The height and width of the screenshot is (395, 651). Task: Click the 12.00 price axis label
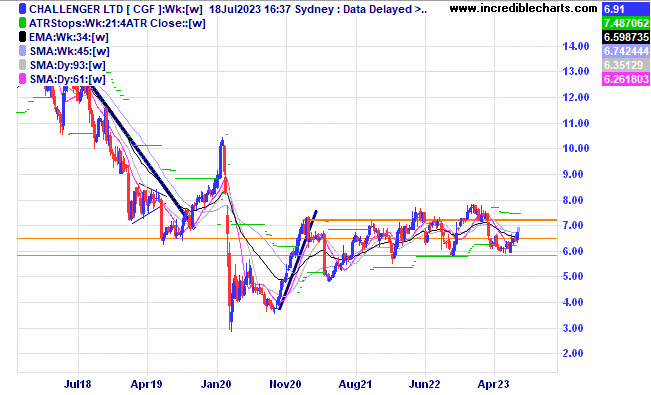point(576,97)
